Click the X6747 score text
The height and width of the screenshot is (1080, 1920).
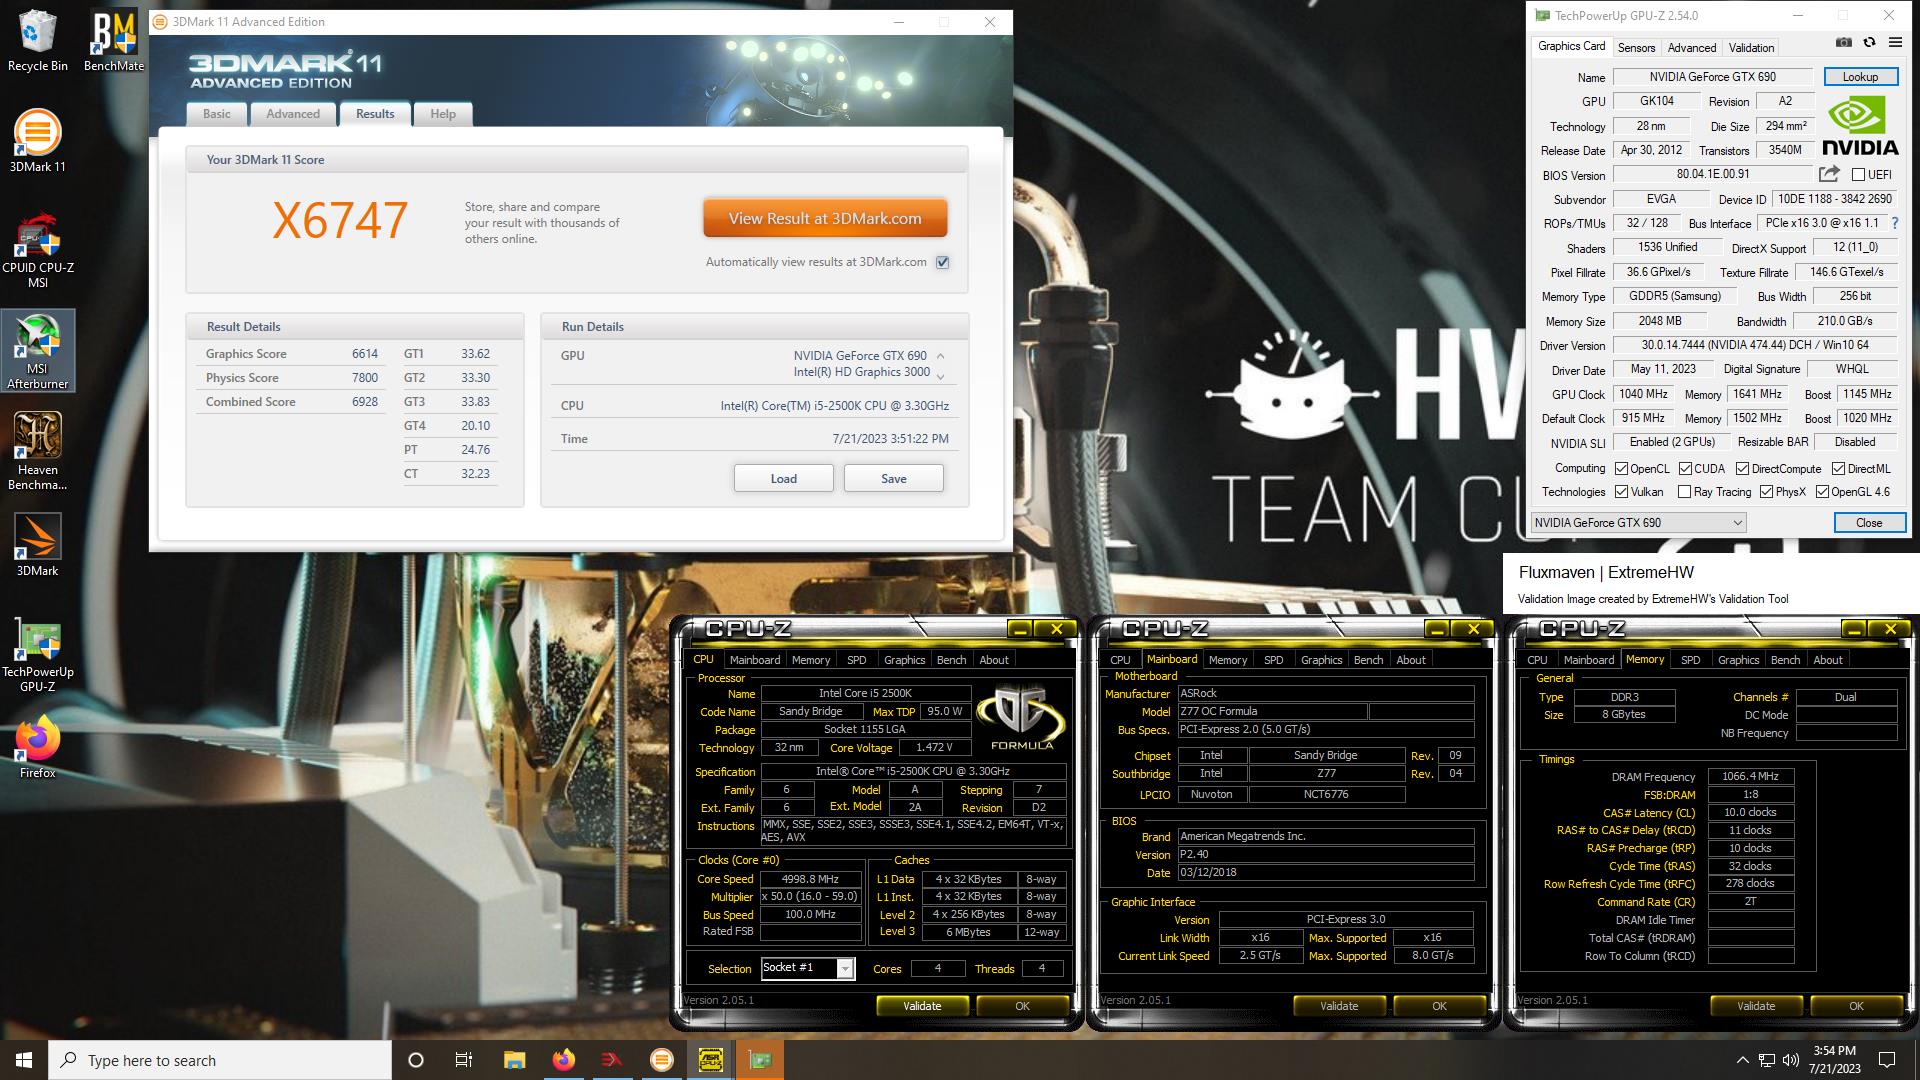click(340, 220)
